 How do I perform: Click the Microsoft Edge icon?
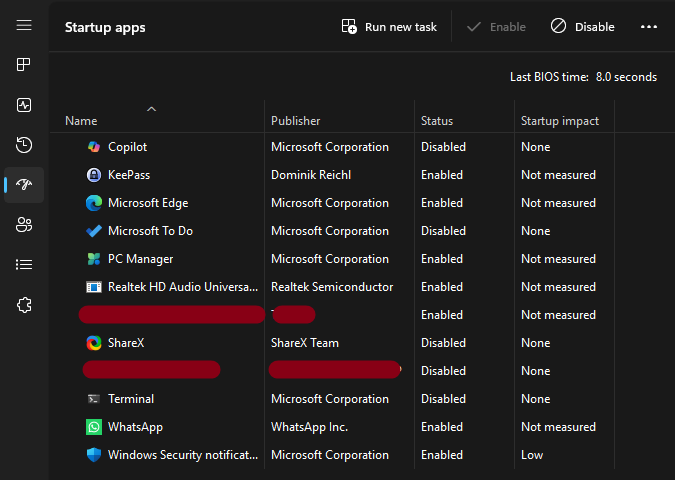click(94, 203)
